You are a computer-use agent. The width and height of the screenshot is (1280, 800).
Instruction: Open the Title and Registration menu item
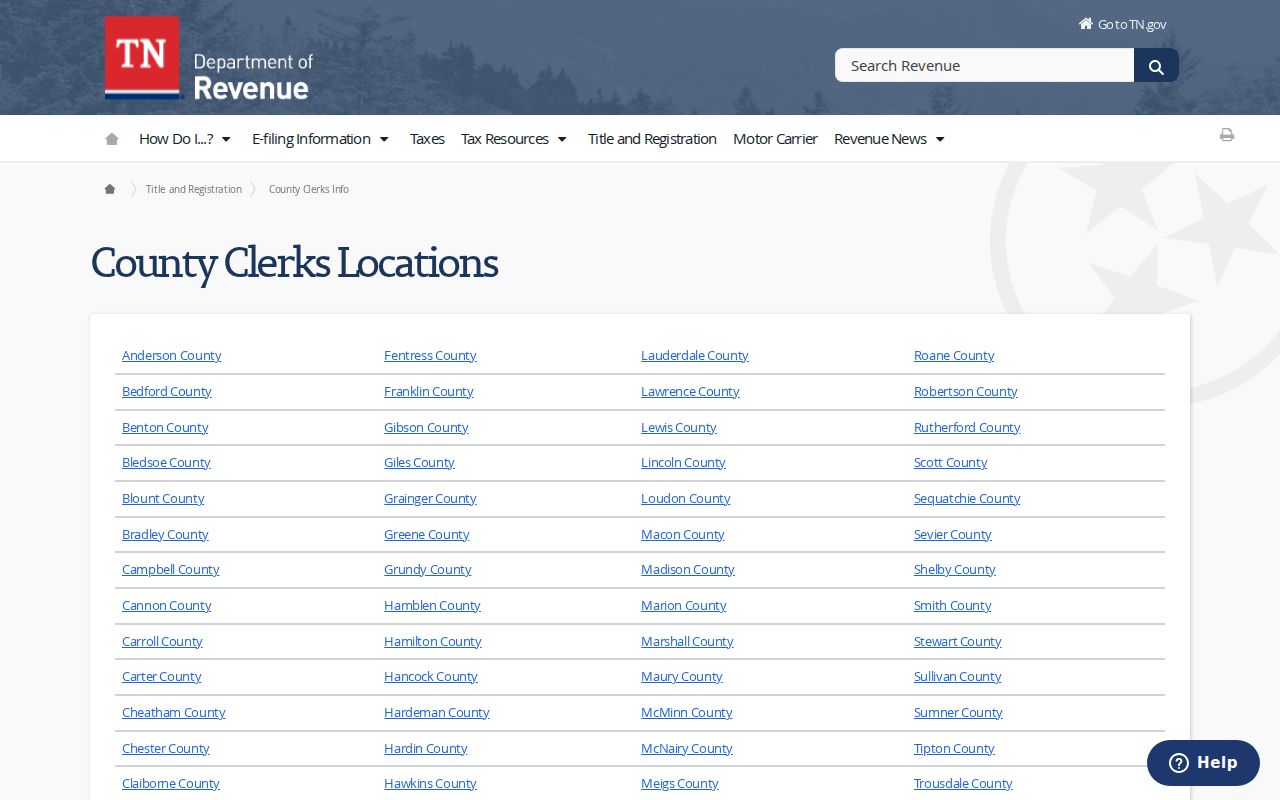click(652, 139)
